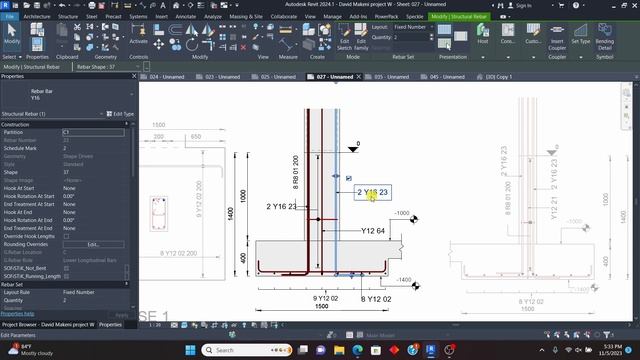The width and height of the screenshot is (640, 360).
Task: Click the Undo arrow in quick access toolbar
Action: click(62, 5)
